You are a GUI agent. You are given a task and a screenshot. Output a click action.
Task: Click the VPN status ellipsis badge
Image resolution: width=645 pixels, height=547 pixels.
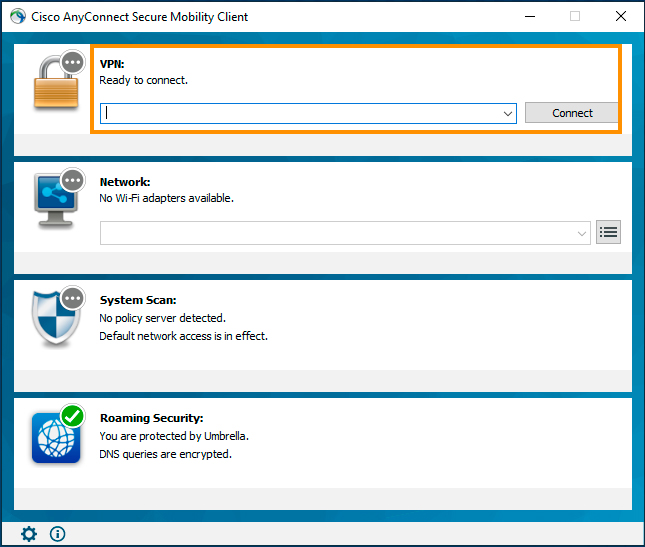coord(73,63)
